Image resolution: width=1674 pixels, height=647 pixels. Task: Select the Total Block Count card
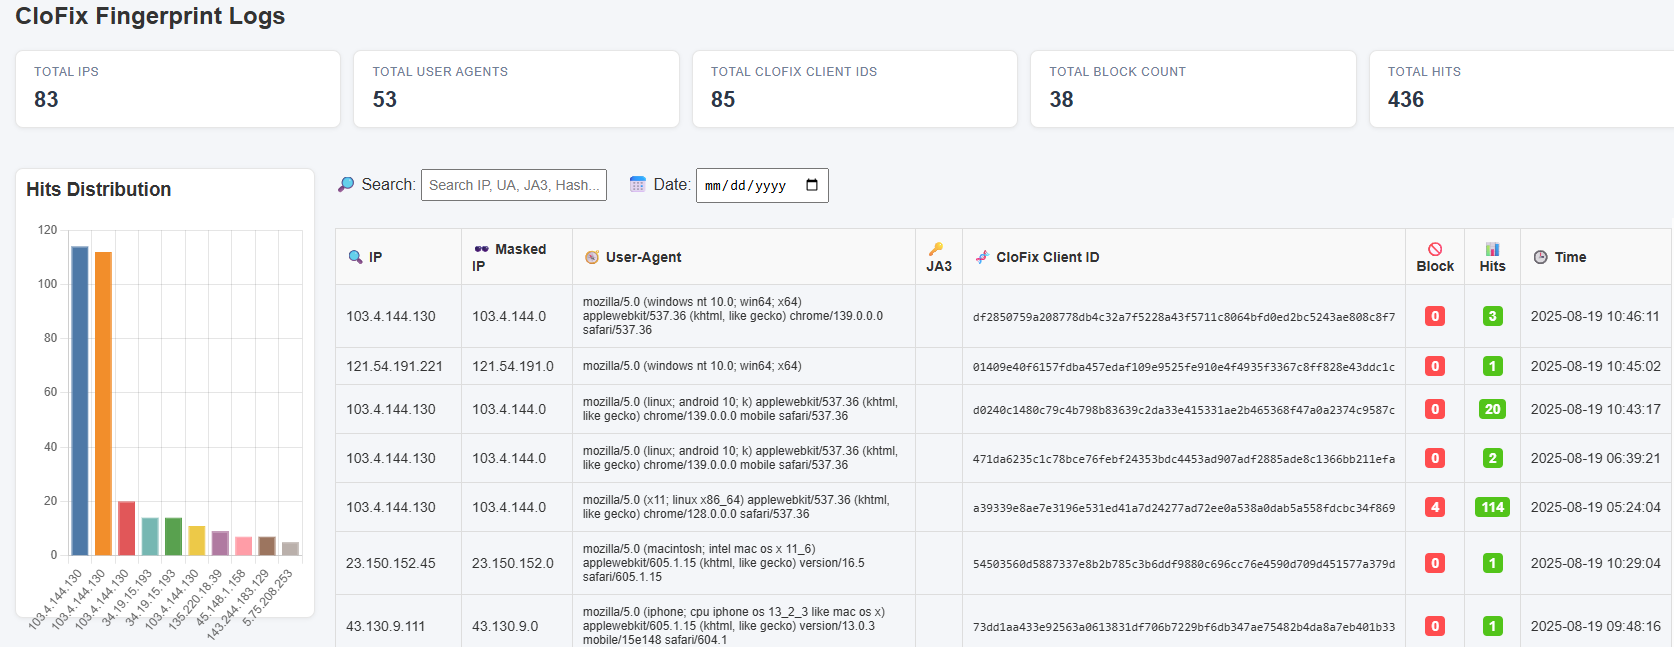pos(1193,89)
